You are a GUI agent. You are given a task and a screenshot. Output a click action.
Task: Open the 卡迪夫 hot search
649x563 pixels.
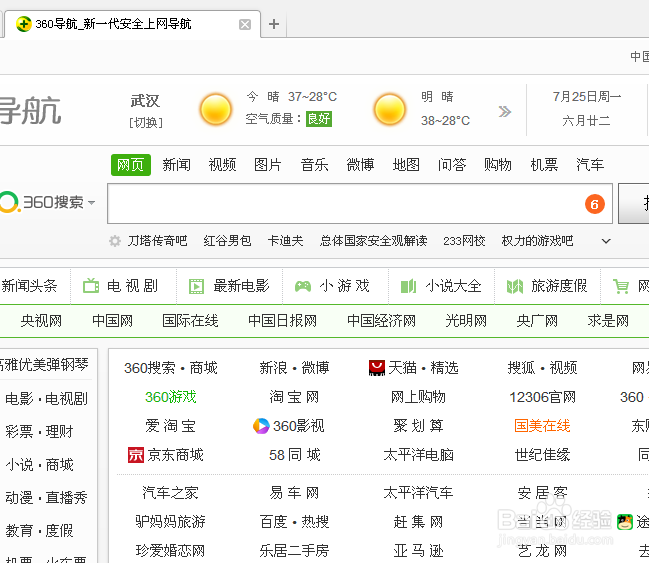click(285, 241)
